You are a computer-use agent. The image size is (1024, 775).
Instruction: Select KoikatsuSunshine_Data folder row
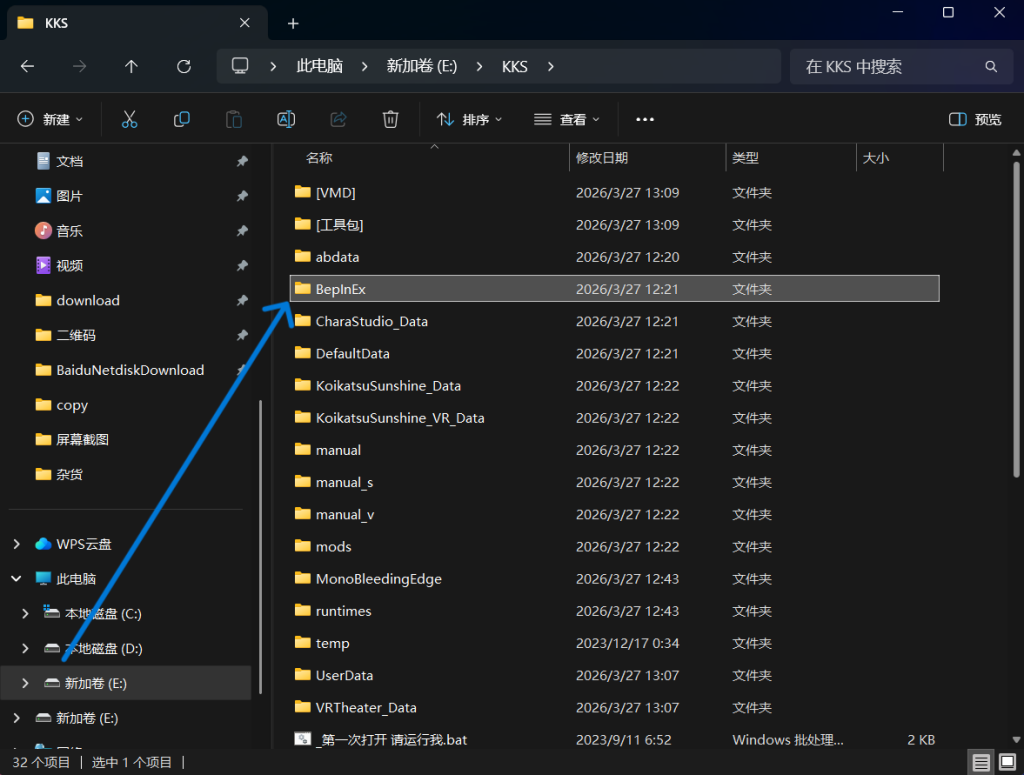click(x=615, y=385)
